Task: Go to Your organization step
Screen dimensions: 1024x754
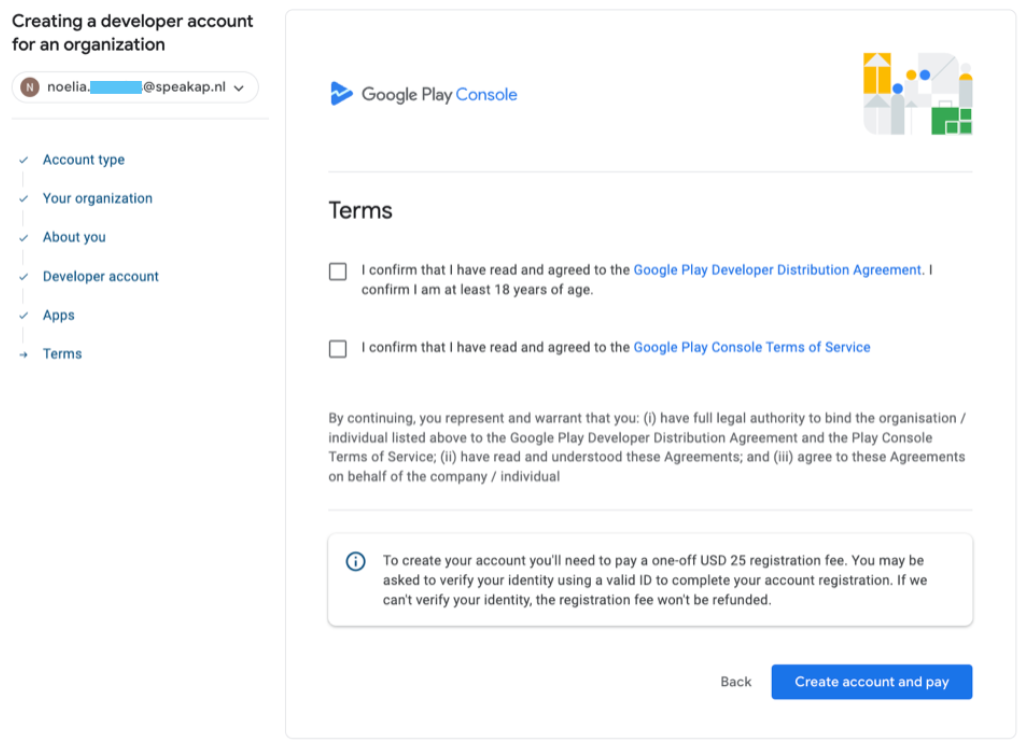Action: 97,198
